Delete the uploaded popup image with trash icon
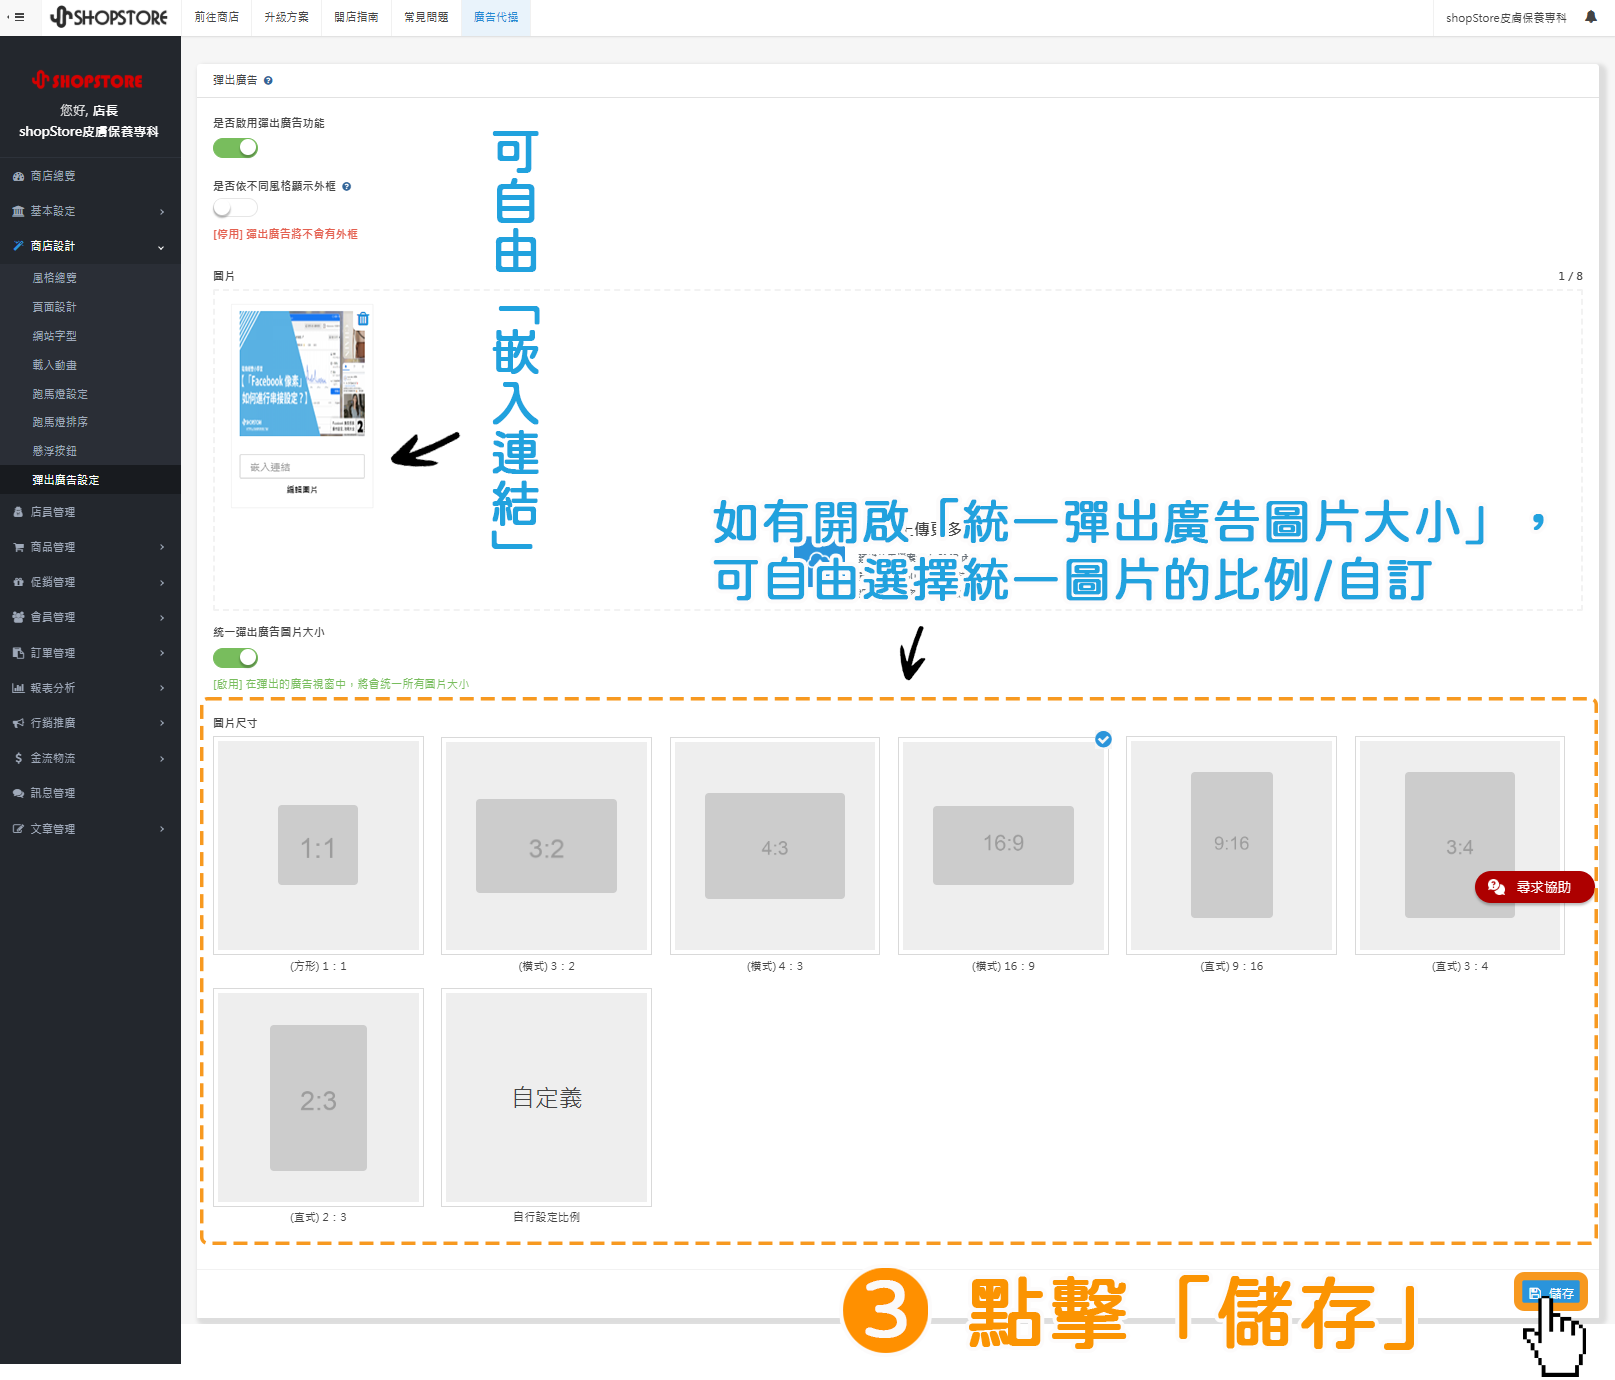The height and width of the screenshot is (1380, 1615). pyautogui.click(x=363, y=319)
